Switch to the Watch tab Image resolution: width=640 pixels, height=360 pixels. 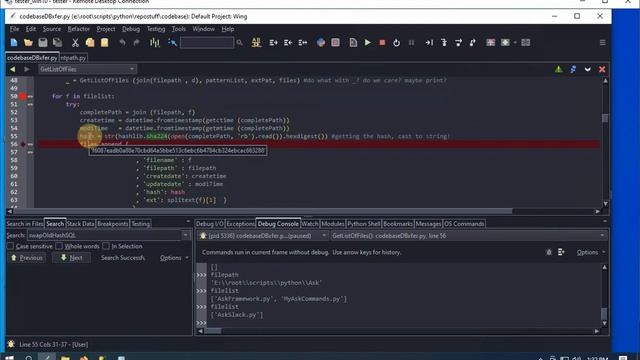coord(310,224)
